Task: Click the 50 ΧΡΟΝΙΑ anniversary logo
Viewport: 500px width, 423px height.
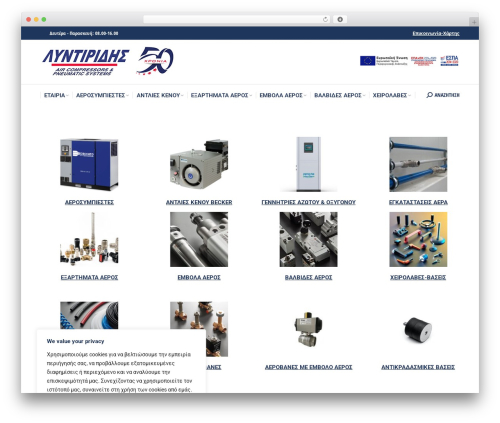Action: point(155,61)
